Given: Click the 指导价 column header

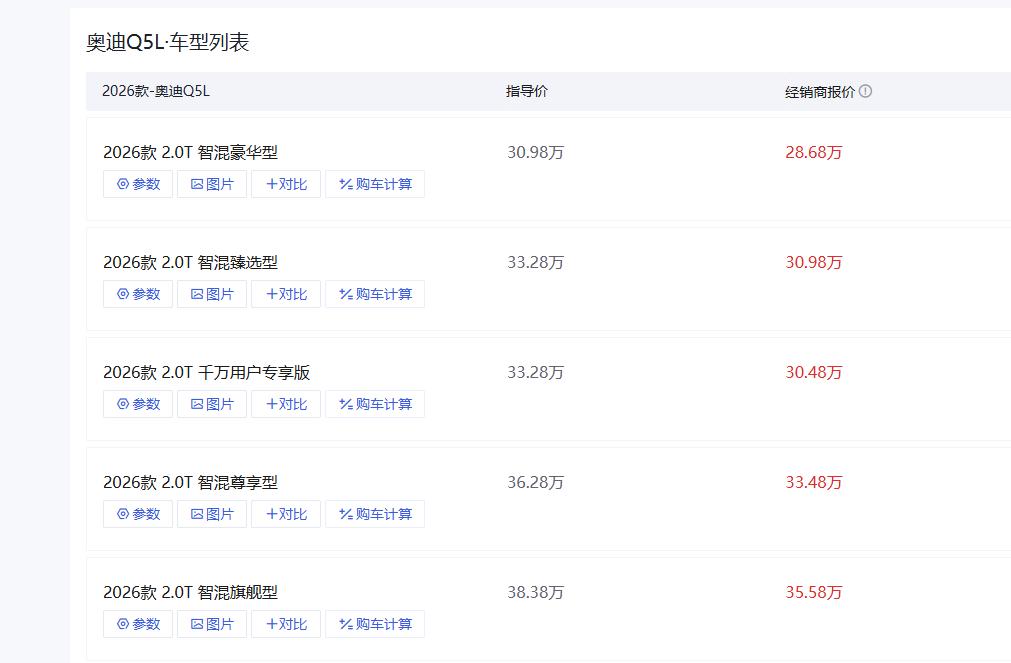Looking at the screenshot, I should click(x=527, y=91).
